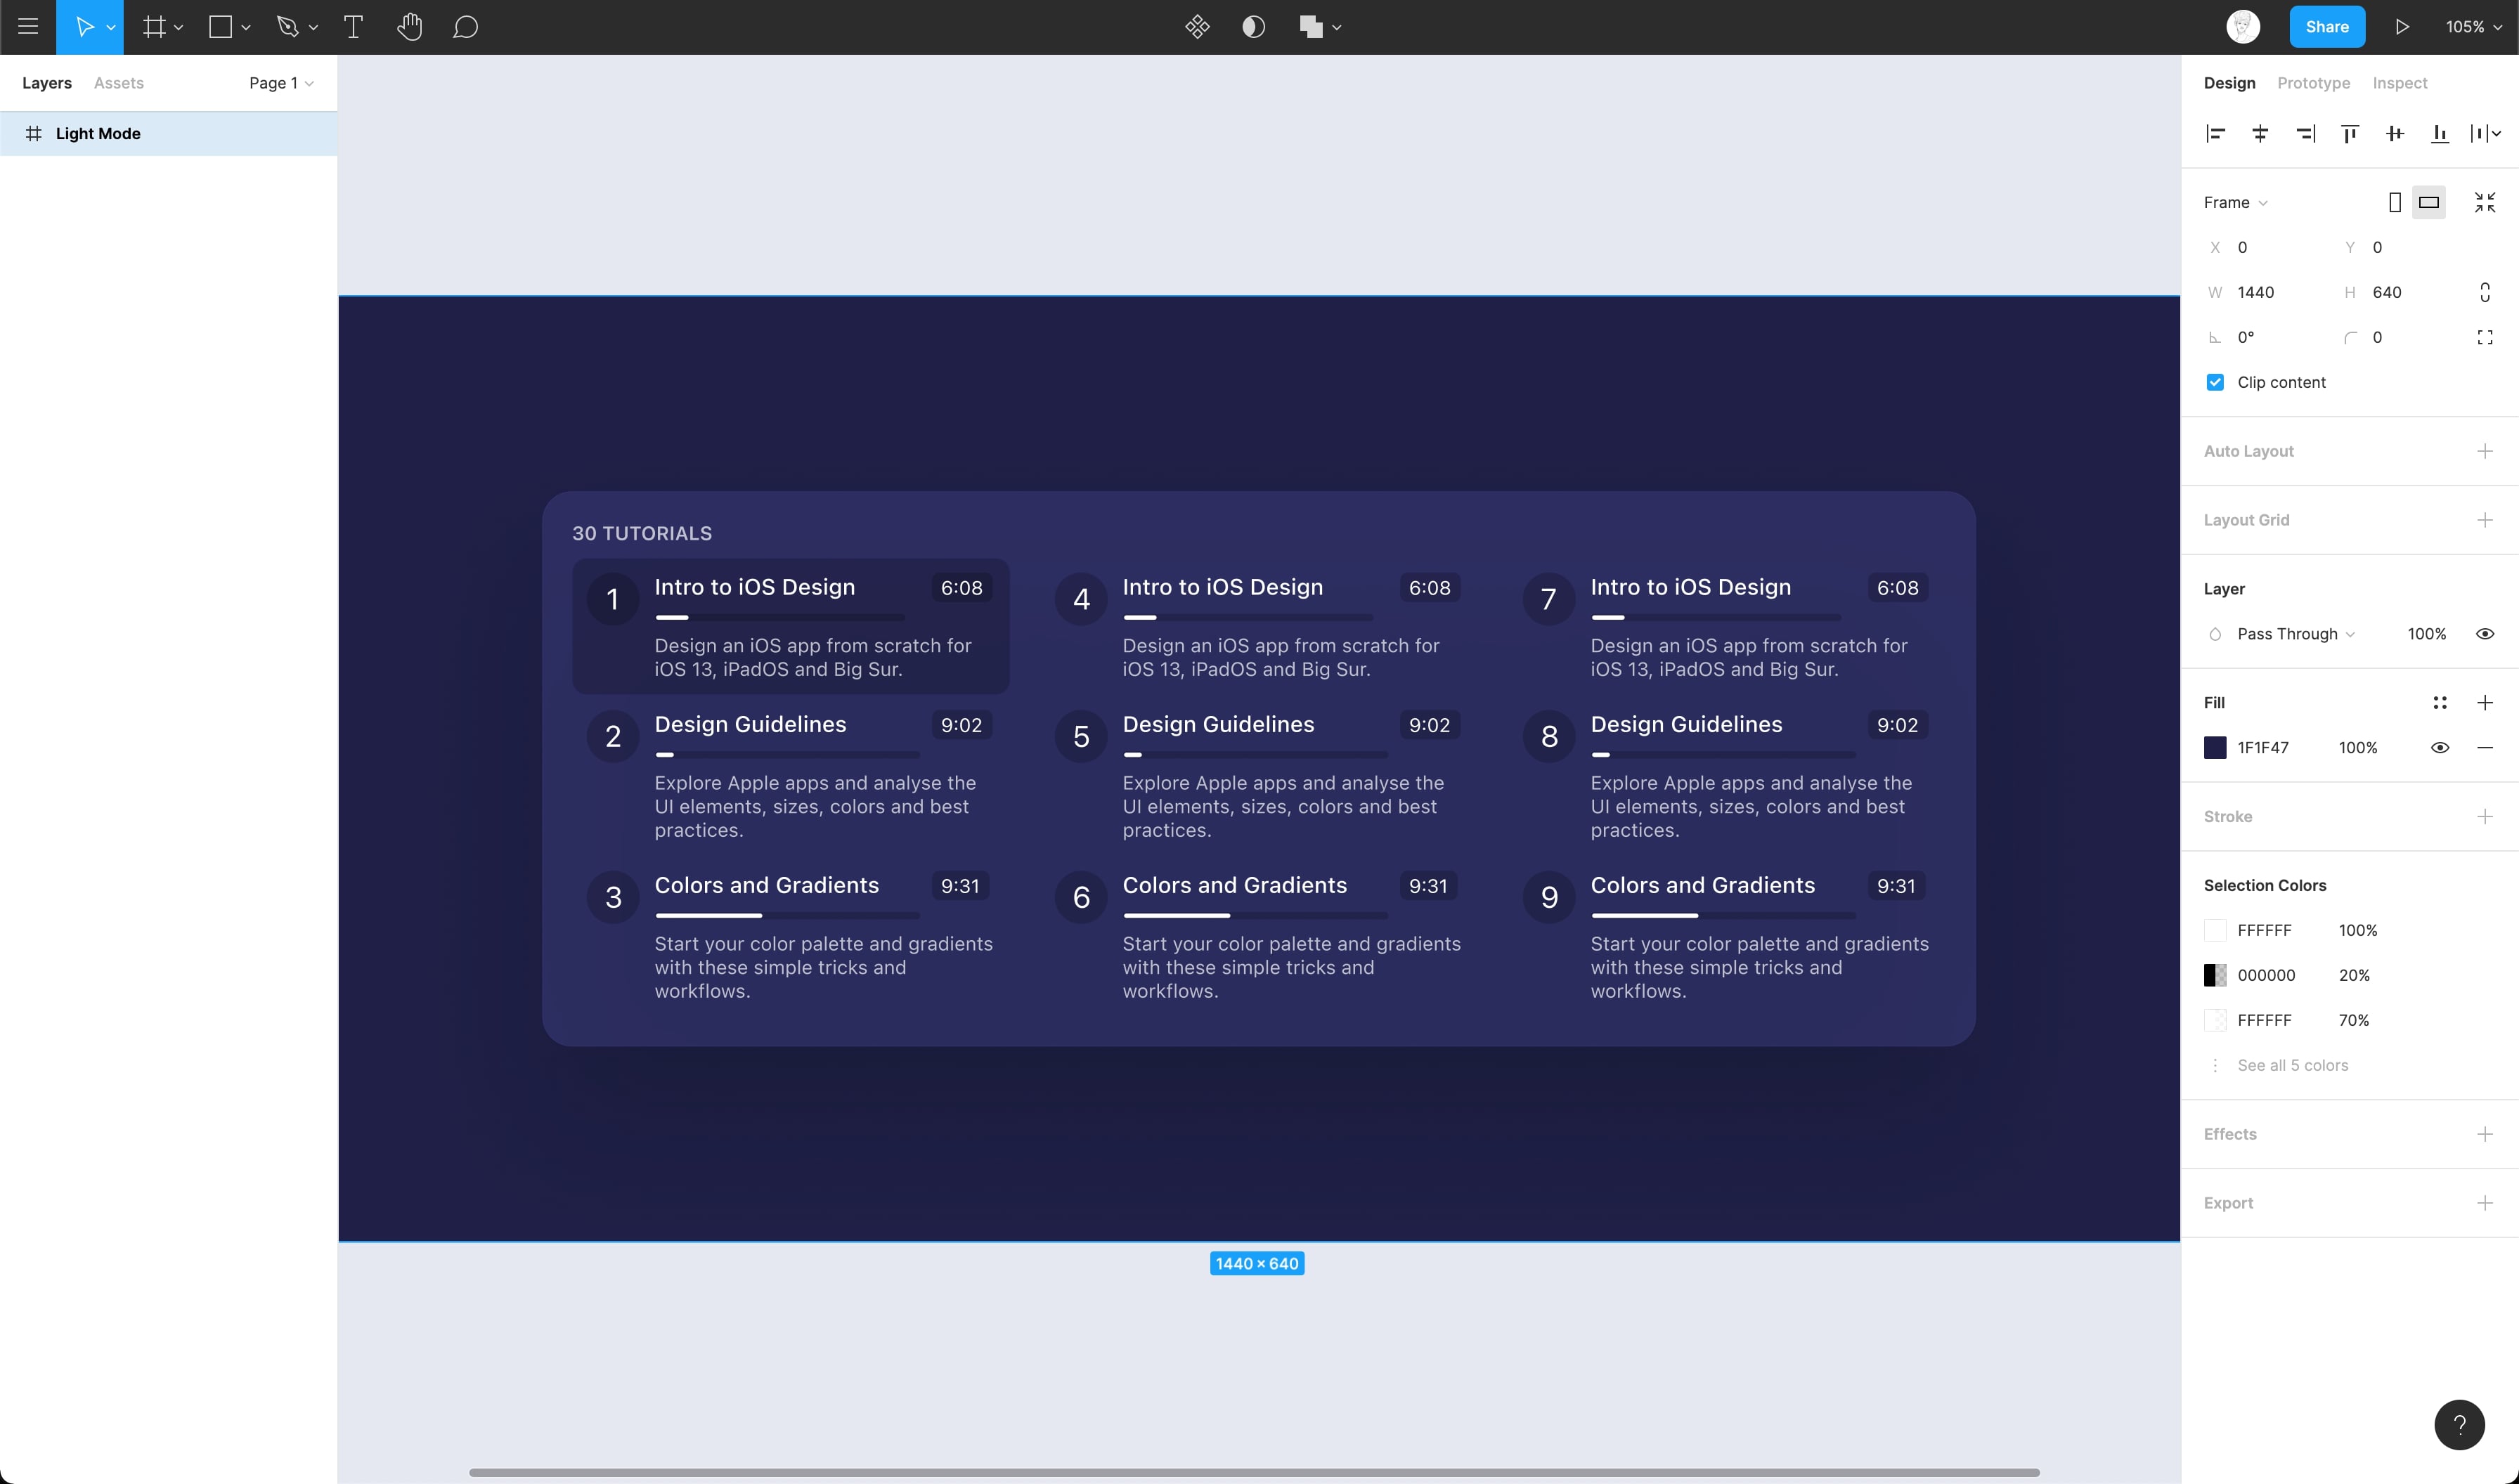The image size is (2519, 1484).
Task: Uncheck the Clip content checkbox
Action: 2215,382
